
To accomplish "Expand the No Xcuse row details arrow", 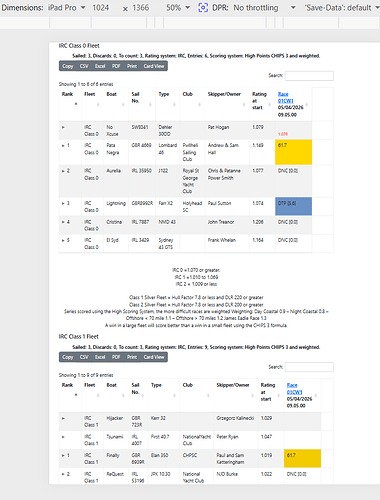I will click(x=63, y=127).
